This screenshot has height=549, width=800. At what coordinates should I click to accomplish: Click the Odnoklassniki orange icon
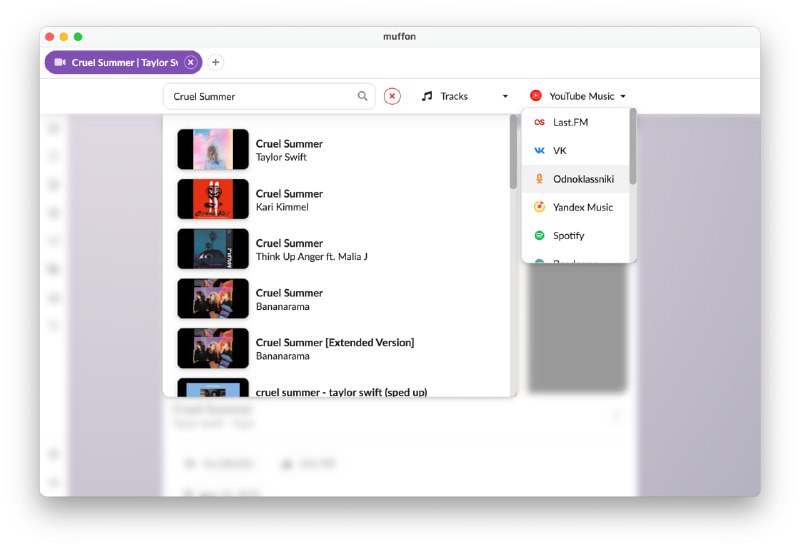click(x=539, y=179)
